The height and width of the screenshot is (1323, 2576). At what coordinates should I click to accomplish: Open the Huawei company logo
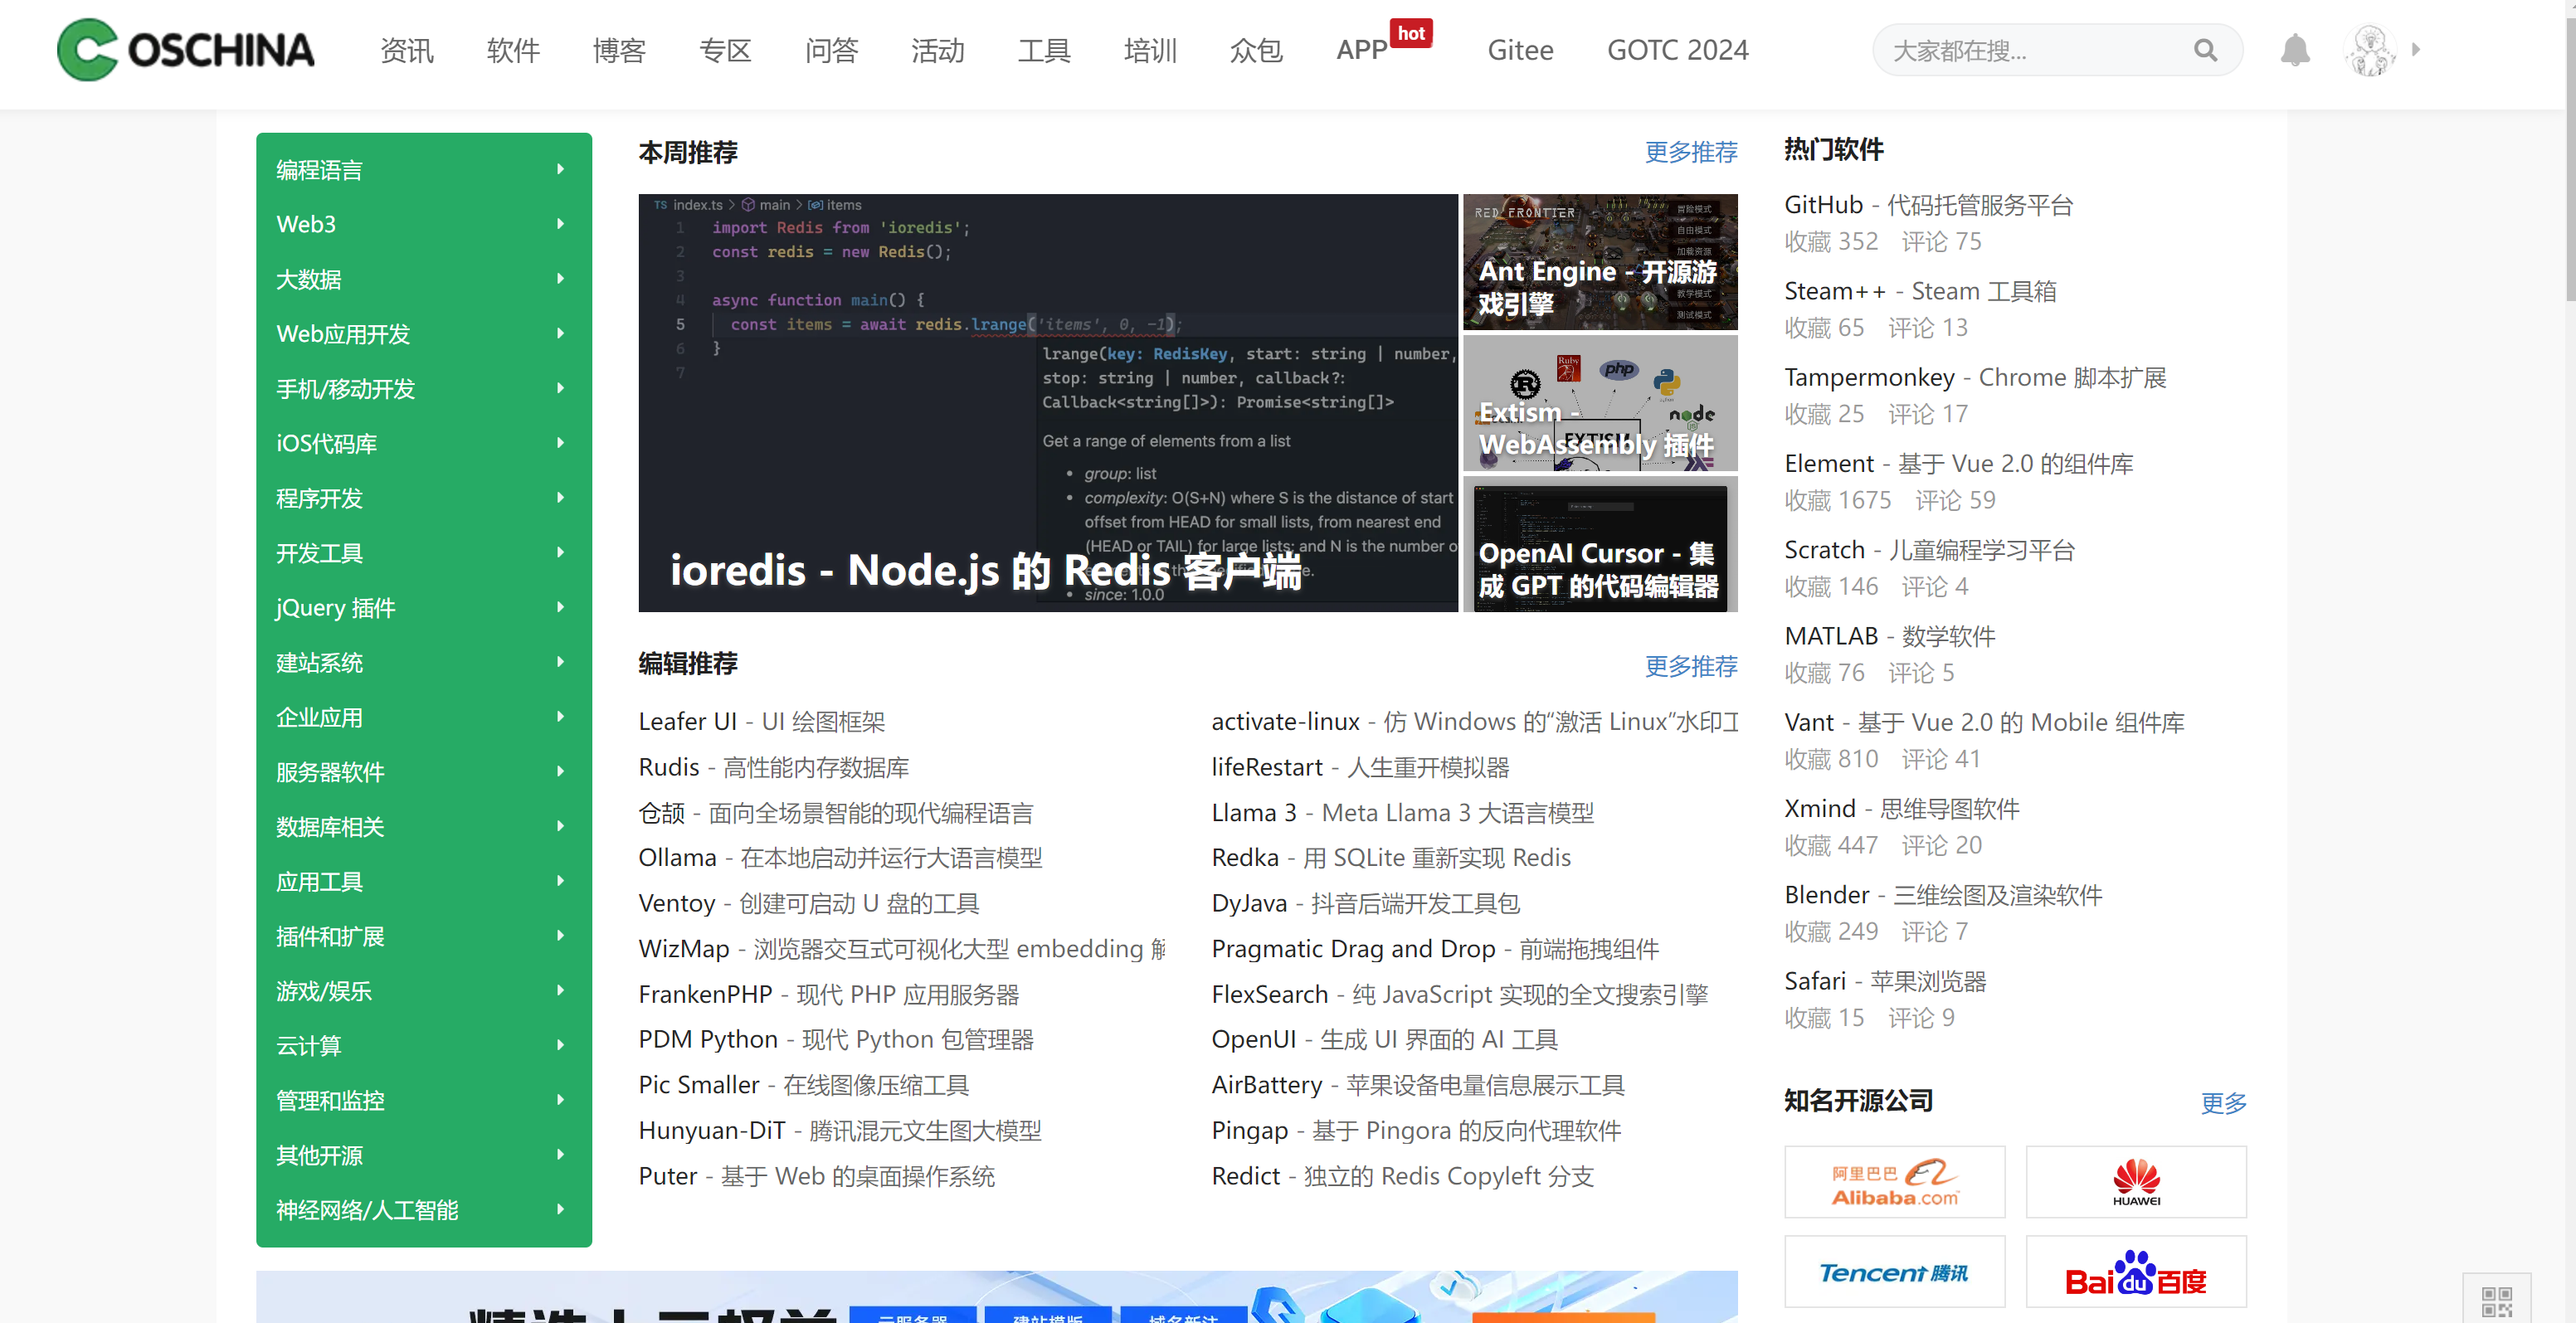[x=2135, y=1182]
